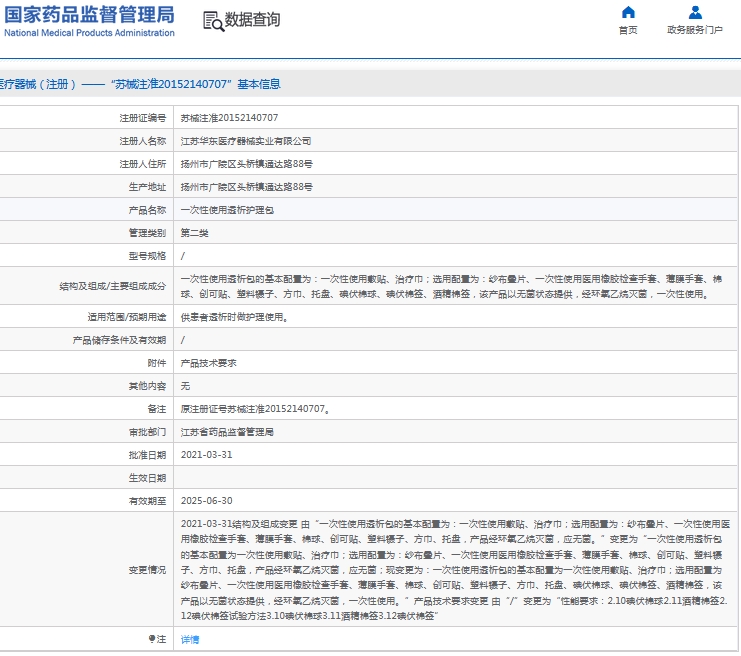741x656 pixels.
Task: Click the 产品名称 label
Action: coord(147,210)
